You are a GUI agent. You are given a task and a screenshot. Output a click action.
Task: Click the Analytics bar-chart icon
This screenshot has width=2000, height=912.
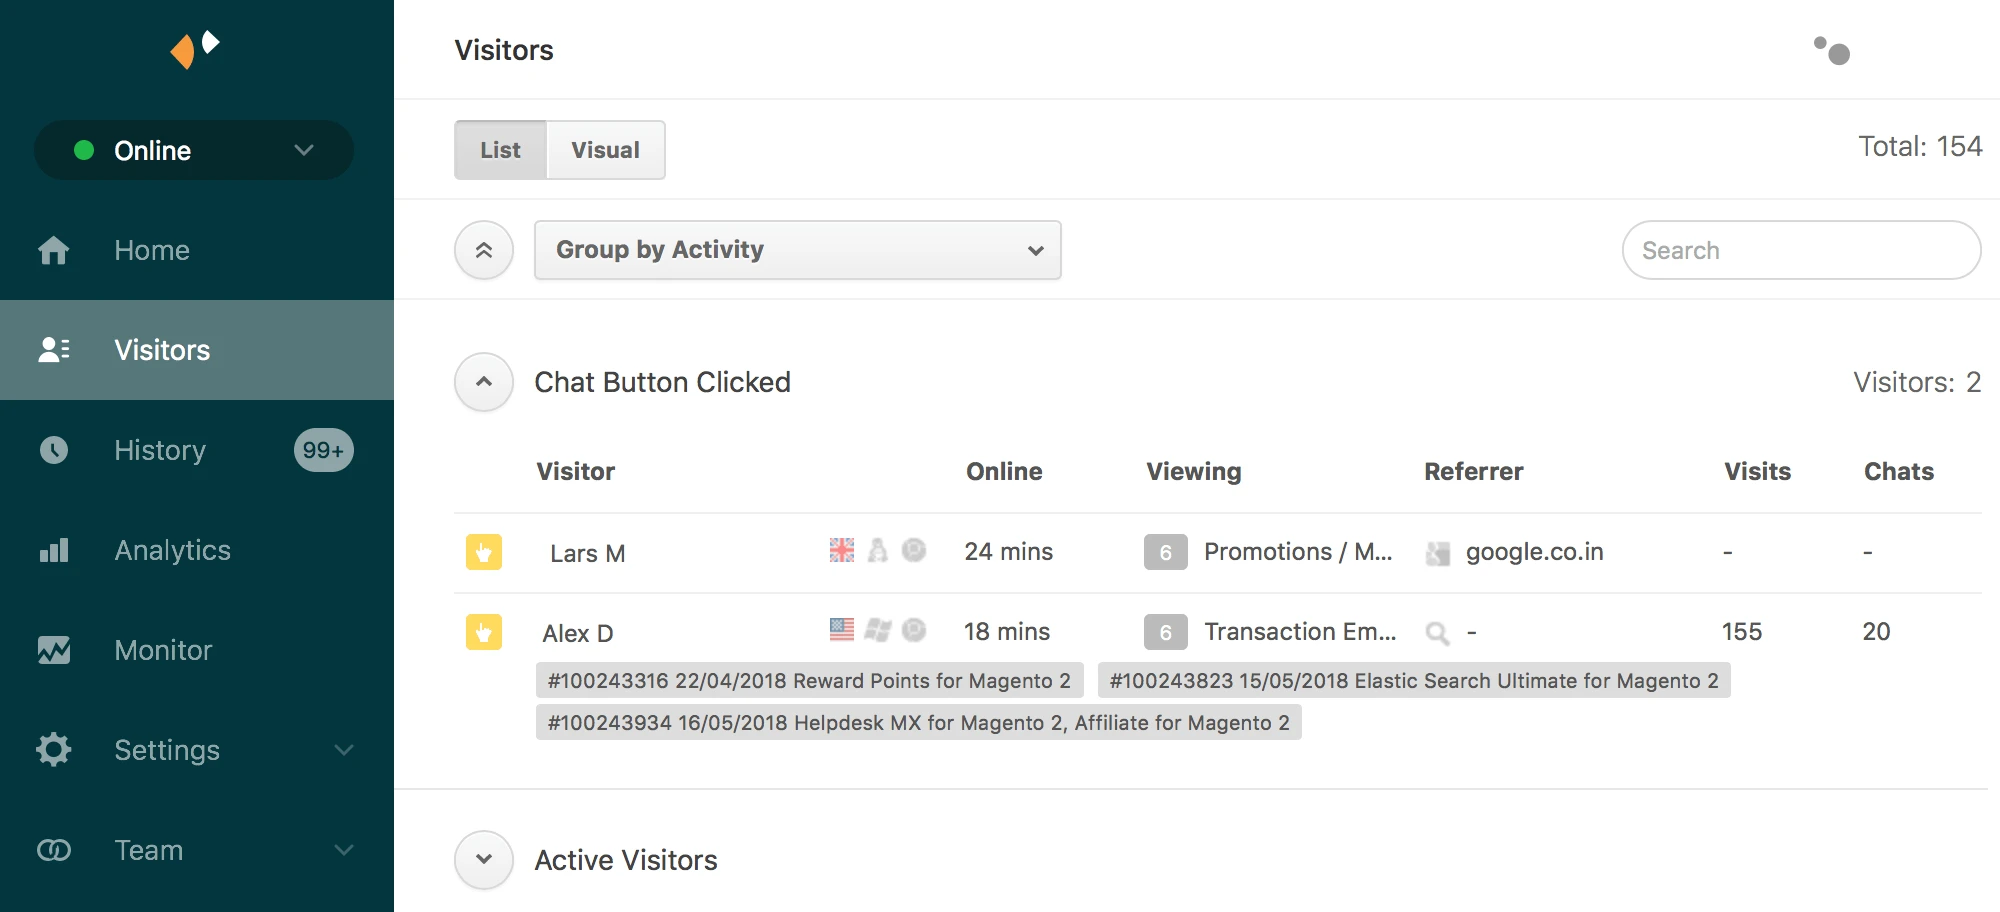pyautogui.click(x=53, y=550)
